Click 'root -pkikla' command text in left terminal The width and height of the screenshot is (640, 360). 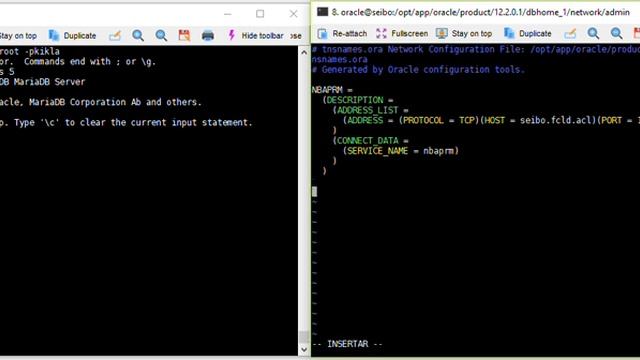pos(30,51)
